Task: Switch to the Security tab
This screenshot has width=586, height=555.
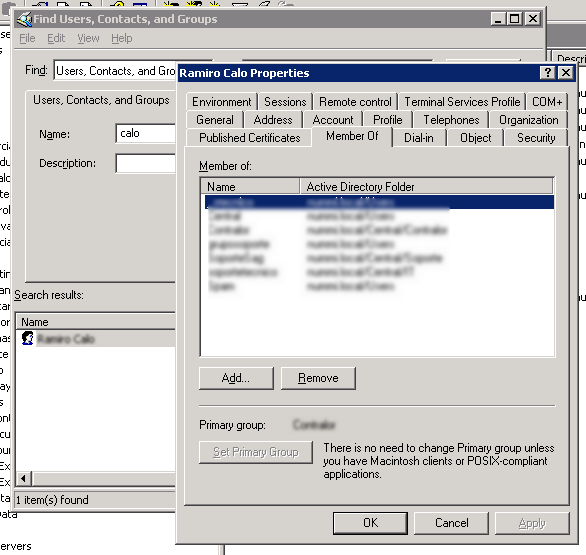Action: coord(536,138)
